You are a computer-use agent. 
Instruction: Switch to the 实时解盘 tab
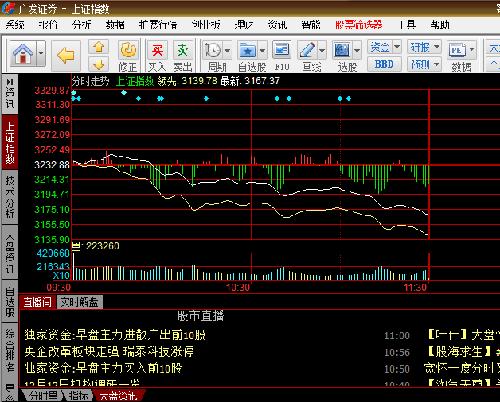point(79,302)
